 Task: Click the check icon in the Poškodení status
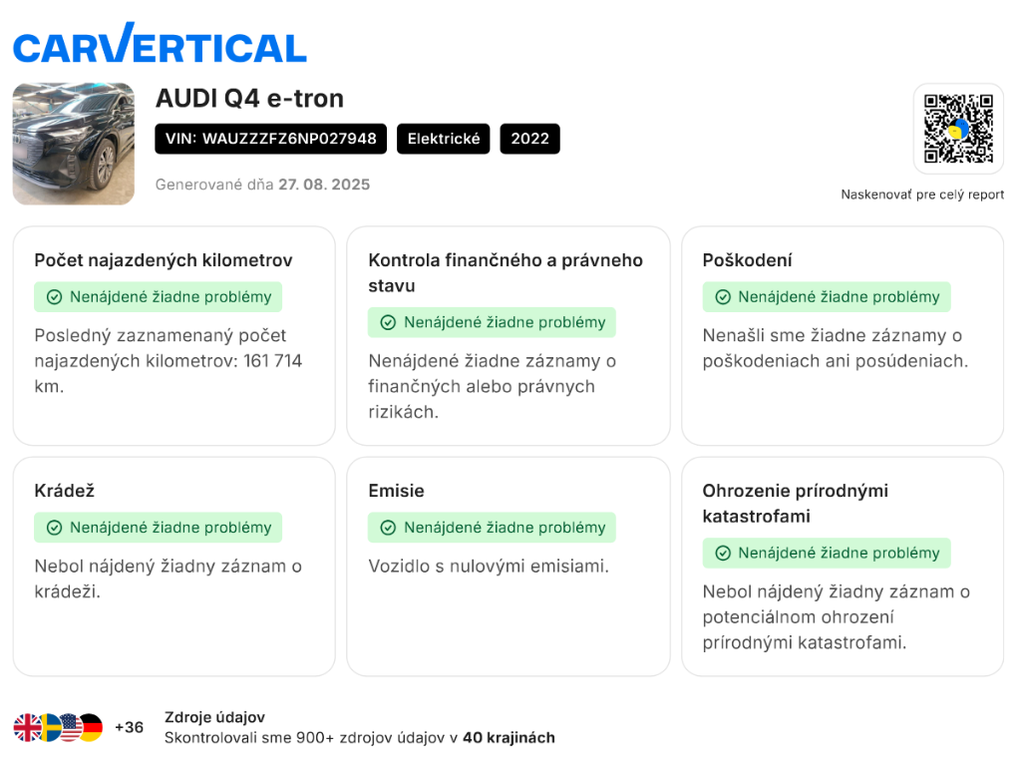point(723,297)
